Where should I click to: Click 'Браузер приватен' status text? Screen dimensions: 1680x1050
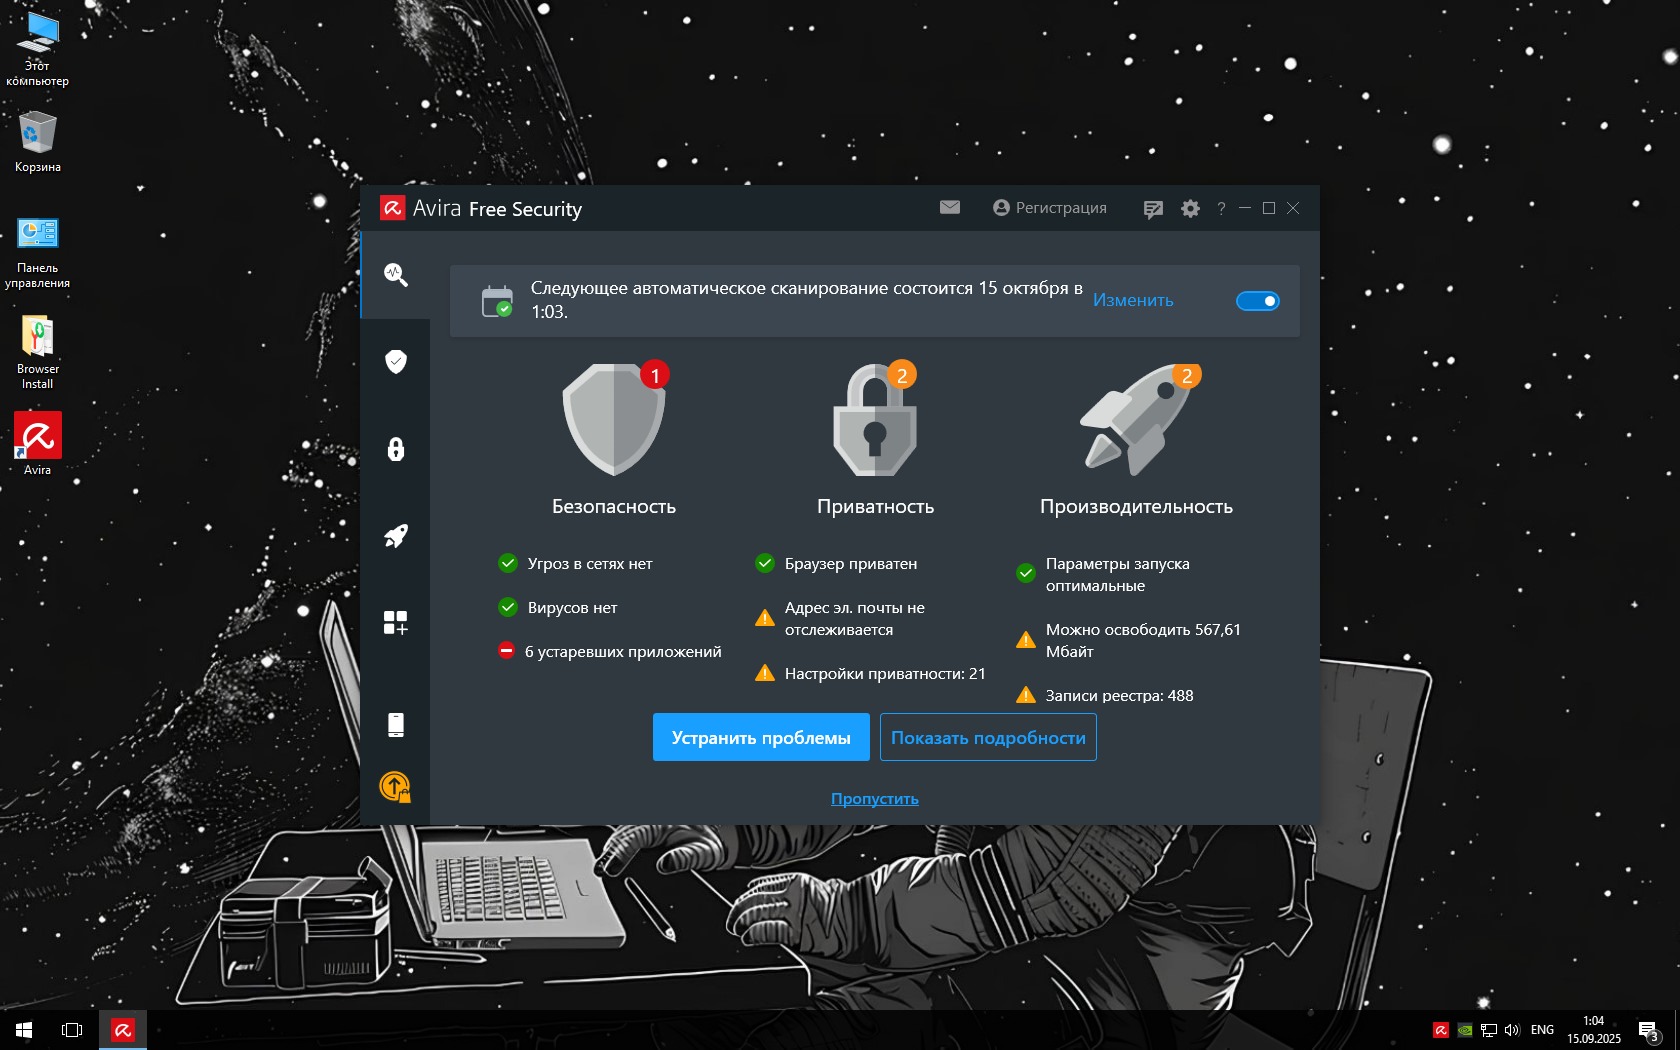tap(851, 563)
